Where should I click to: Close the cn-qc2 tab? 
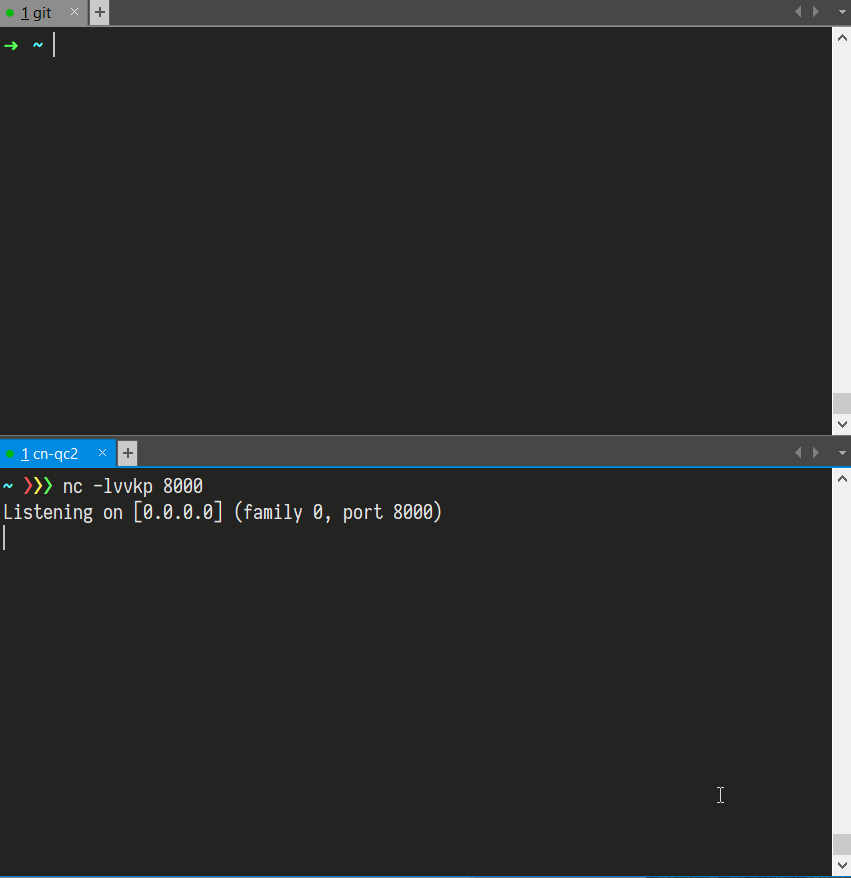102,453
